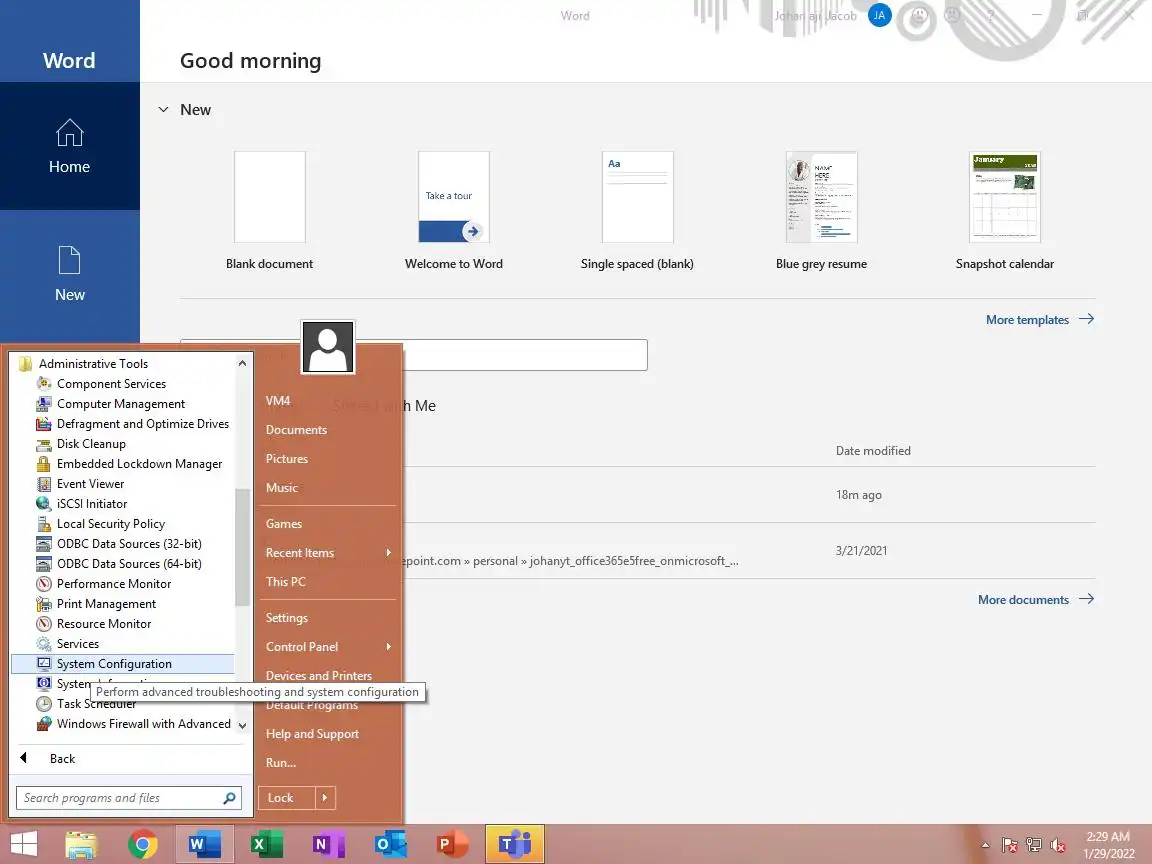Open the Home tab in Word sidebar
Viewport: 1152px width, 864px height.
click(70, 146)
